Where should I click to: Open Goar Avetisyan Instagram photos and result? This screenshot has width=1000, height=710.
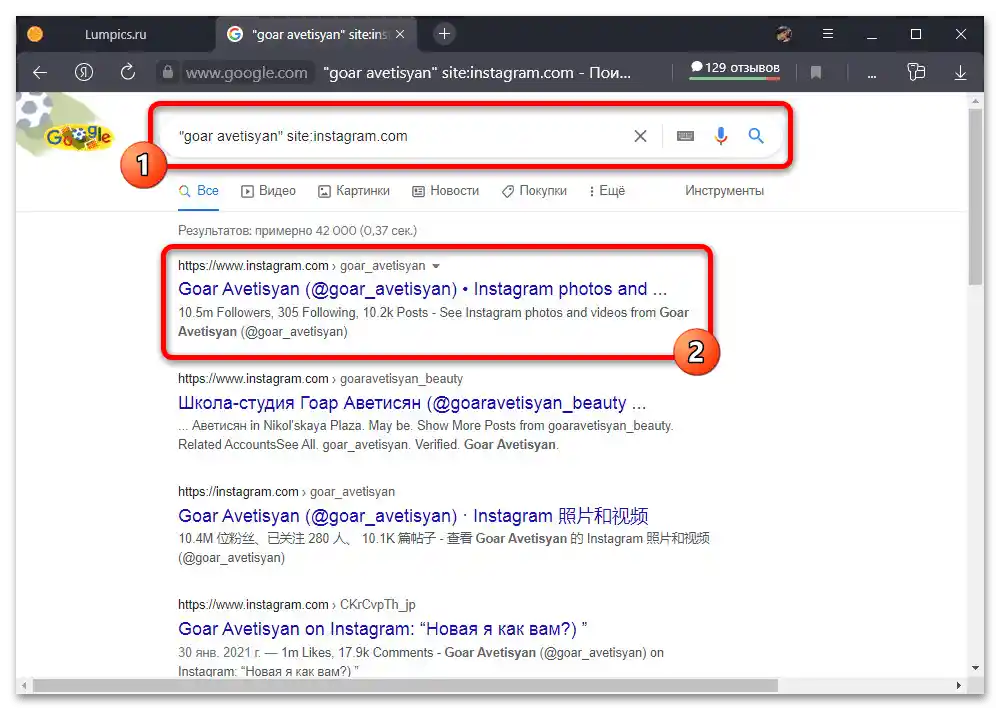[x=422, y=289]
